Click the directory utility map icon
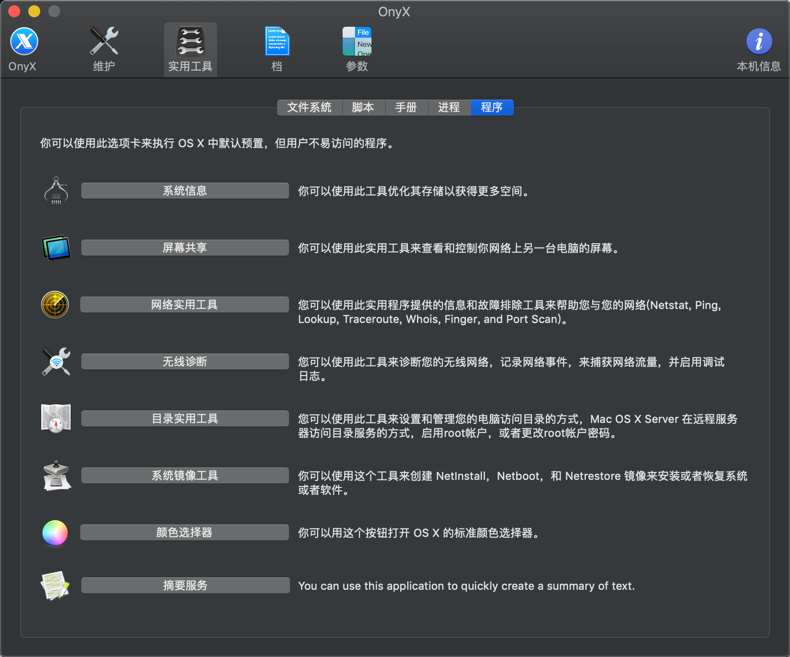 click(x=56, y=418)
